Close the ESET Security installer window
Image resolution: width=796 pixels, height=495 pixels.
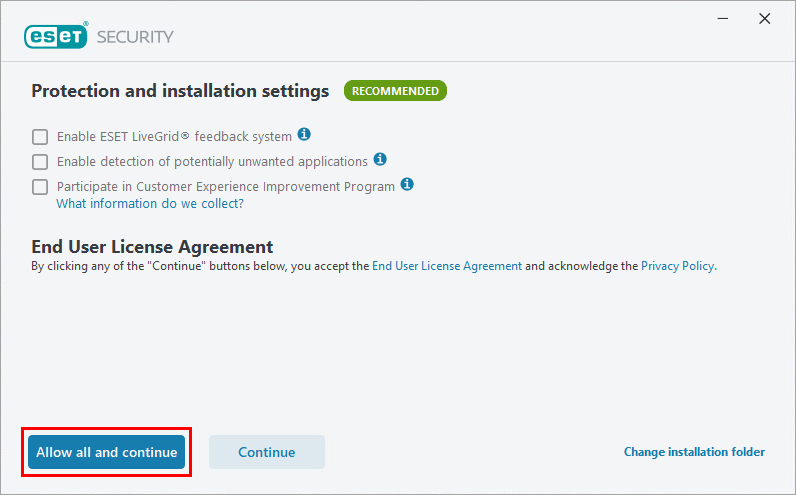click(x=765, y=19)
